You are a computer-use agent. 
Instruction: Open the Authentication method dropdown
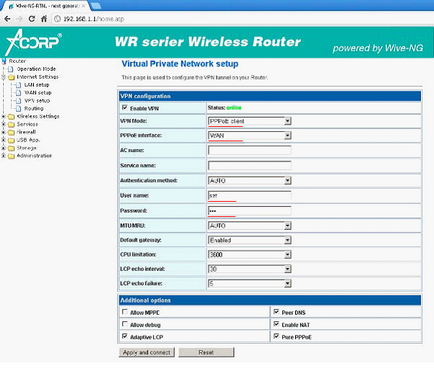(x=249, y=181)
